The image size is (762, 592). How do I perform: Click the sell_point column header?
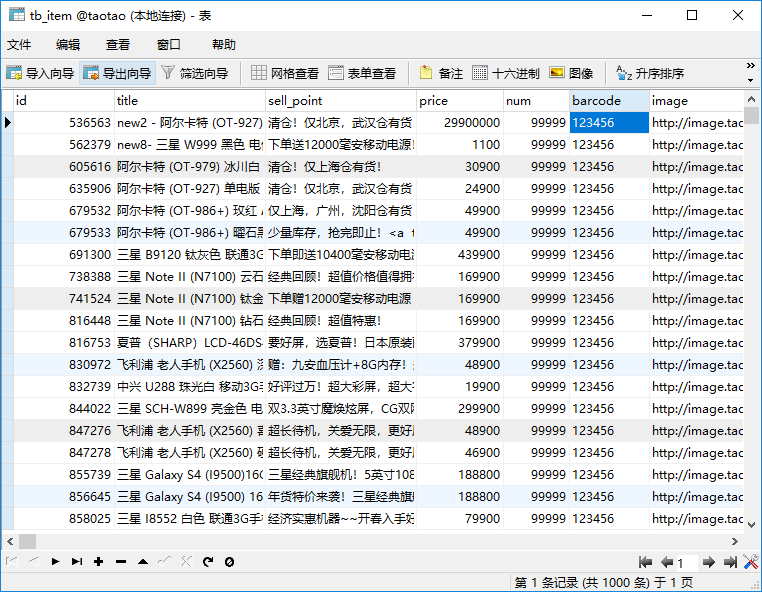(x=341, y=101)
